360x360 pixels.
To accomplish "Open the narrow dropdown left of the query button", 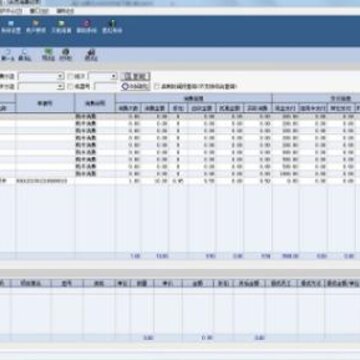I will 103,76.
